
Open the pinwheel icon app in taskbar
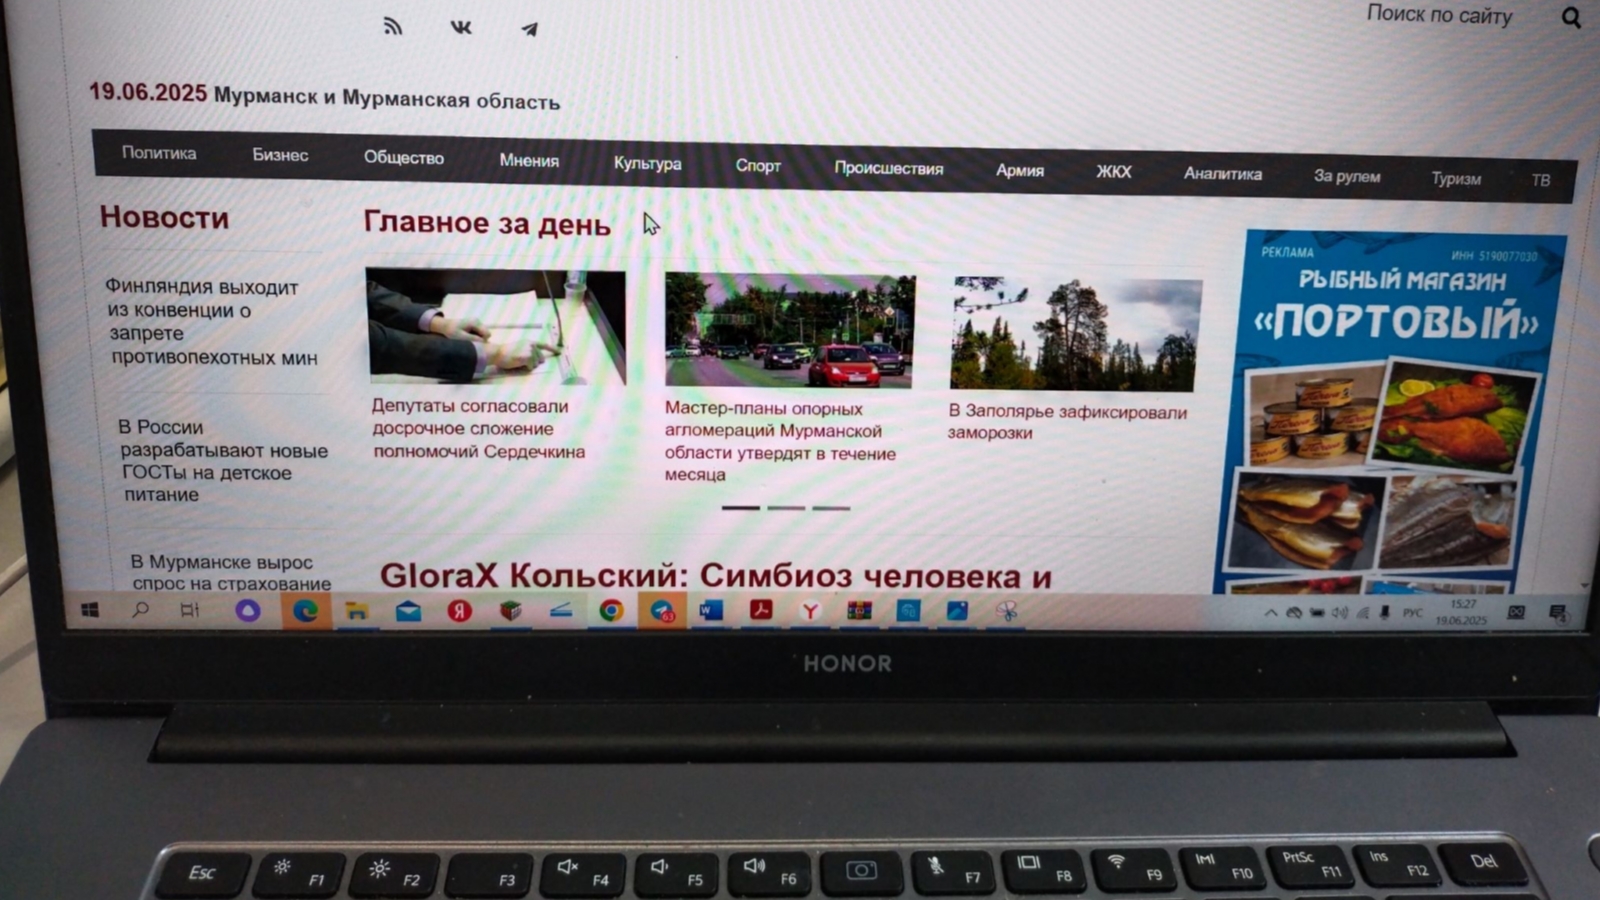(x=1006, y=611)
